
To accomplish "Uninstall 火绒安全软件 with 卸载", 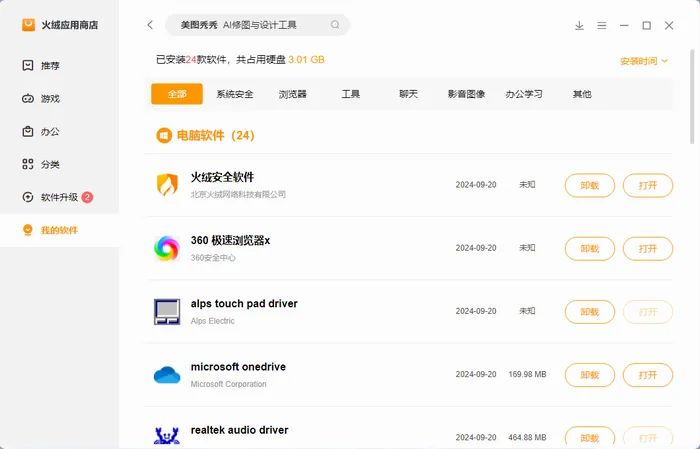I will pos(590,185).
